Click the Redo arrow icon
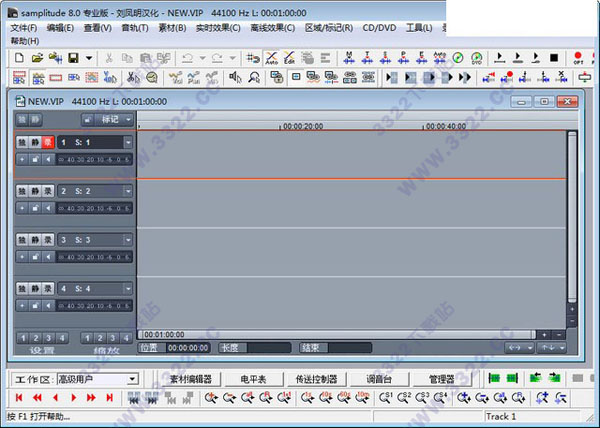600x428 pixels. tap(217, 58)
